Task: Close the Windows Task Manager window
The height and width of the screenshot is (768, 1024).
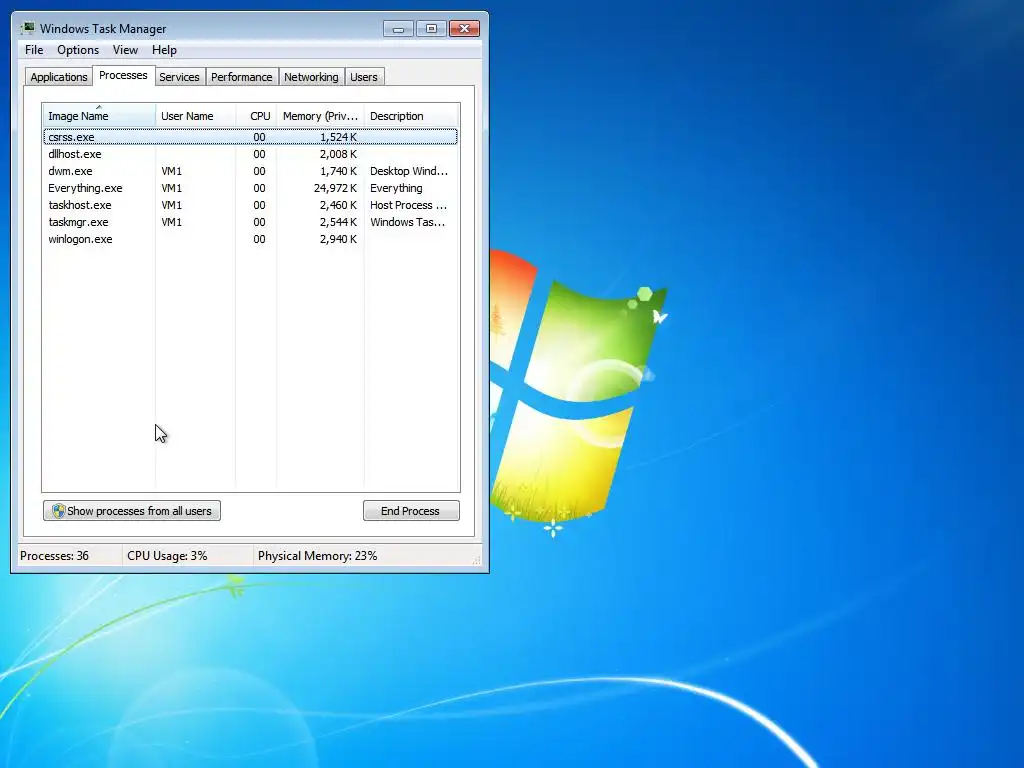Action: click(464, 29)
